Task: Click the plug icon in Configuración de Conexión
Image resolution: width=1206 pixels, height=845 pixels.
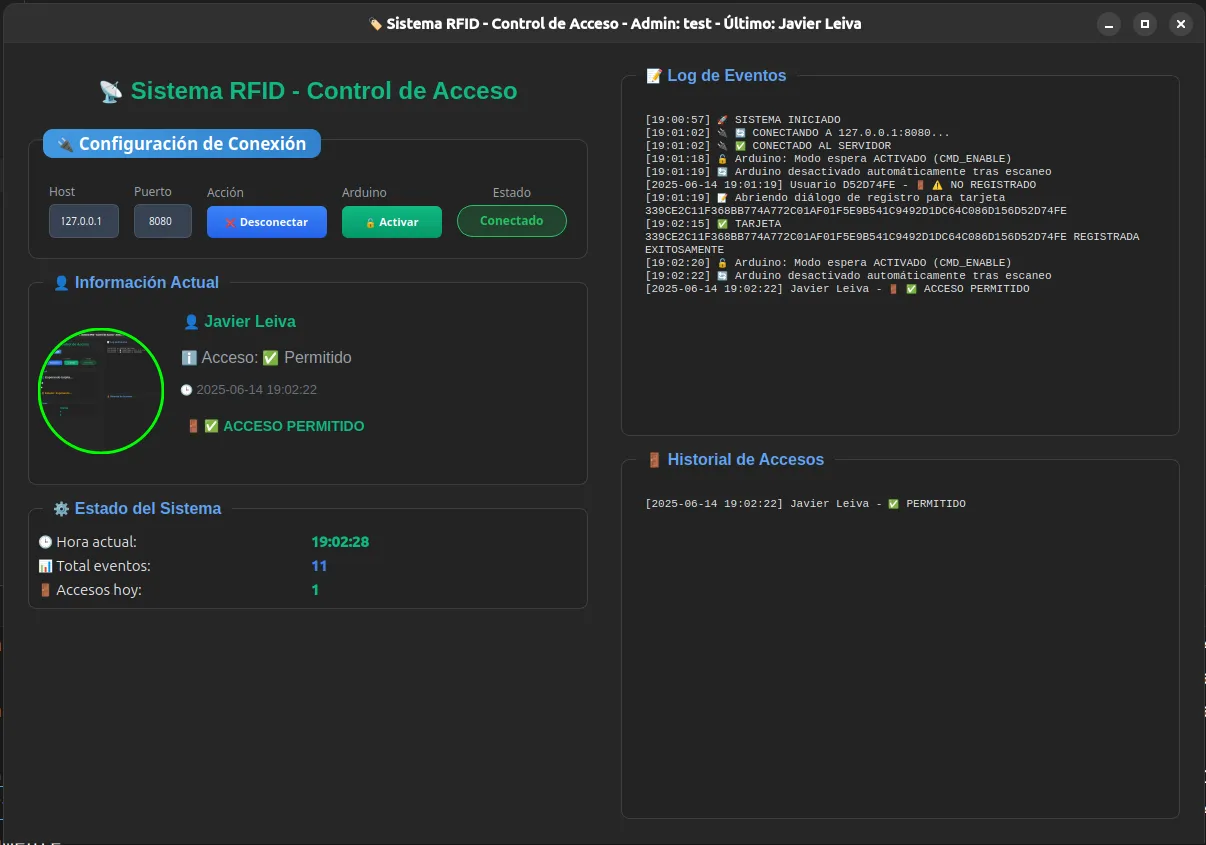Action: [65, 144]
